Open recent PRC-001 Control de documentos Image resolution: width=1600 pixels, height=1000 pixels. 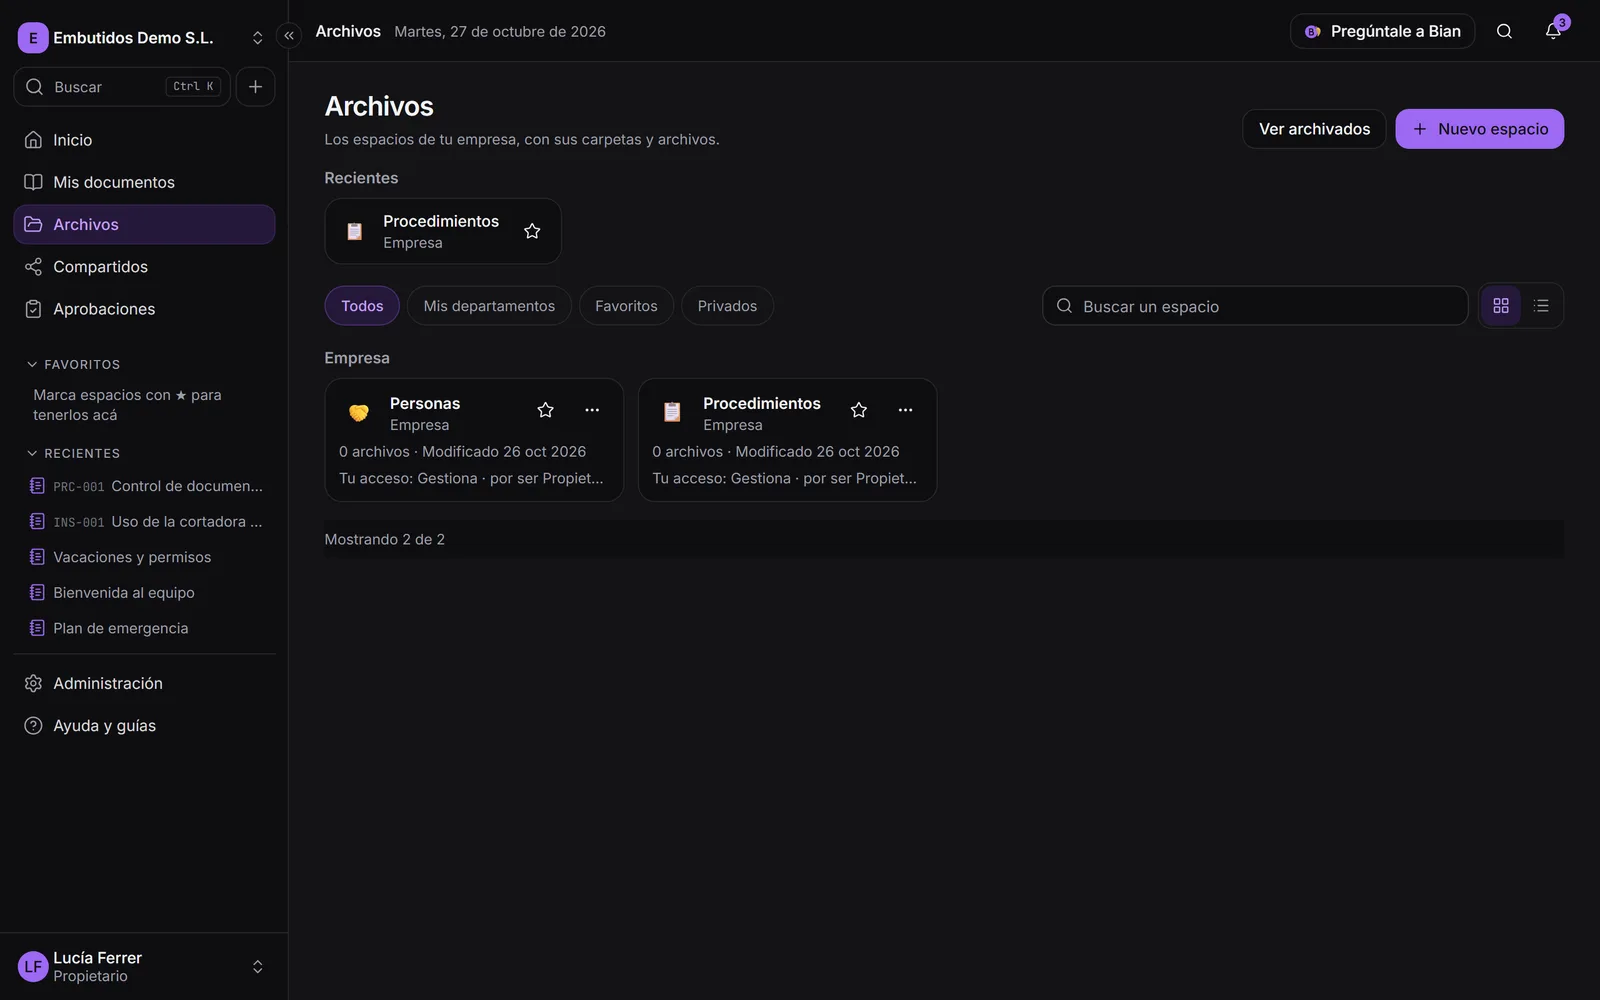pos(147,486)
